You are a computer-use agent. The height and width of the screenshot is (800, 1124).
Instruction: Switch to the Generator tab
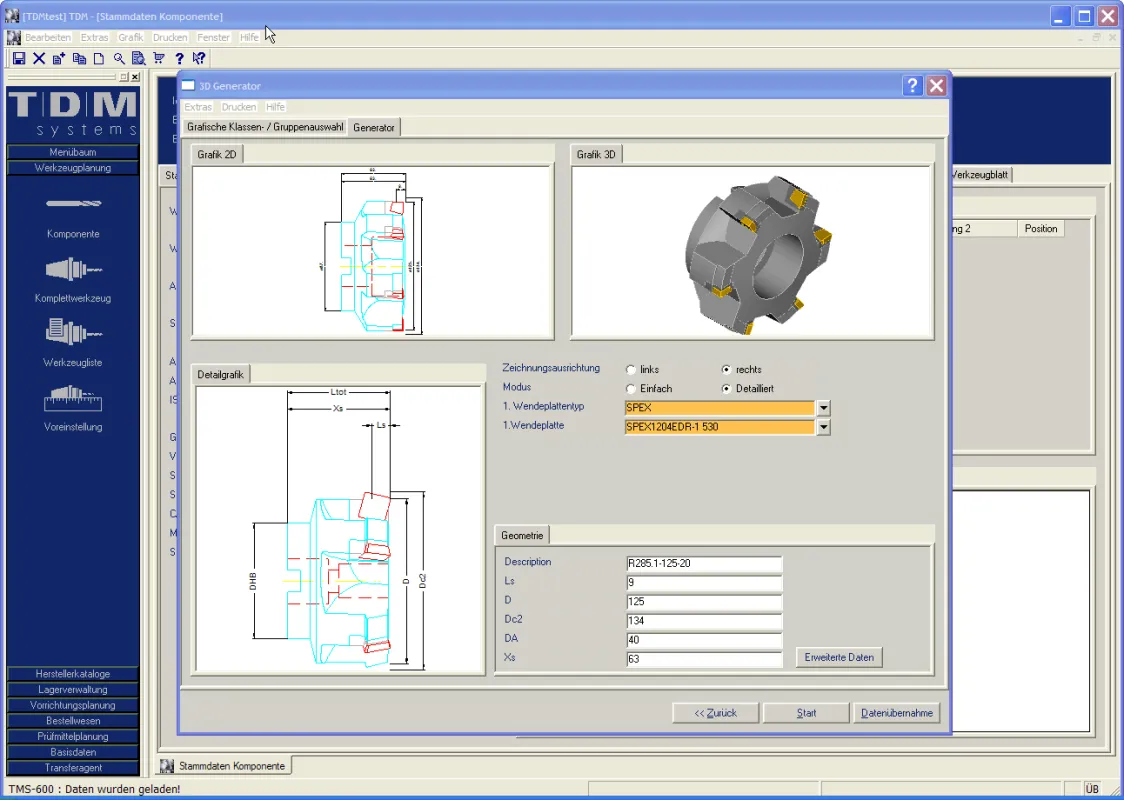(x=374, y=128)
